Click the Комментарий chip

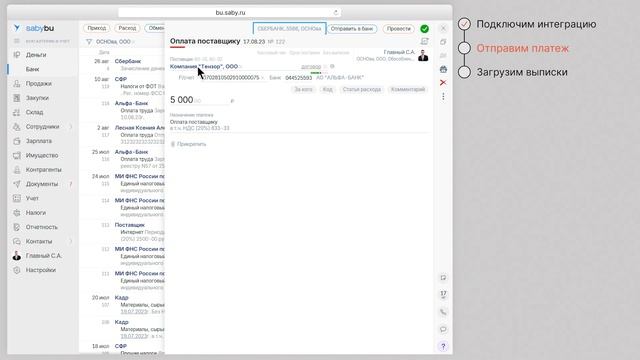click(408, 89)
